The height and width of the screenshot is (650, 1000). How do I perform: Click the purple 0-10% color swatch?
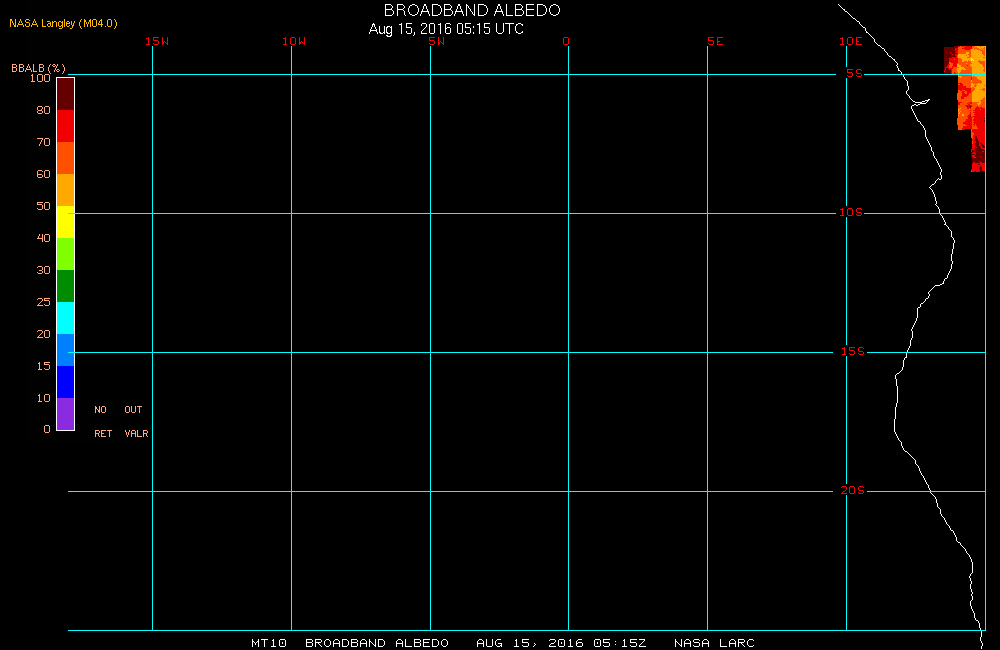point(66,413)
